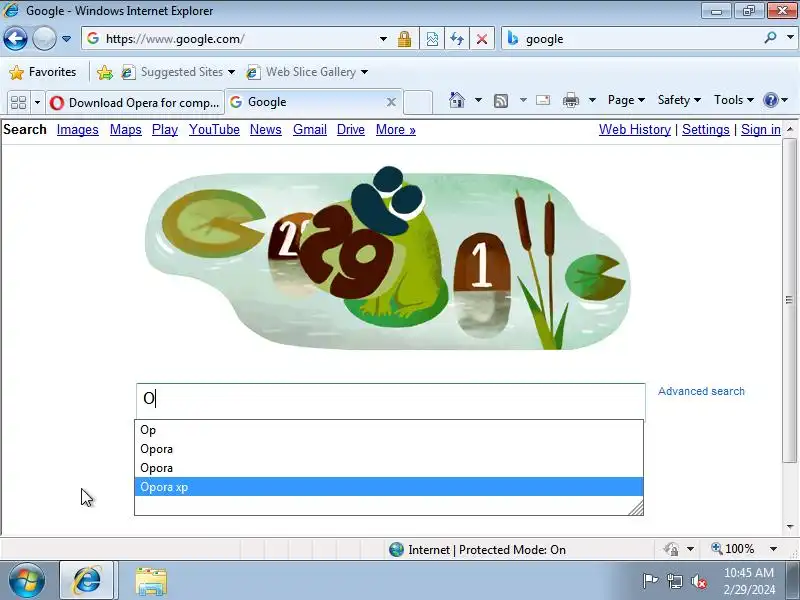Click the RSS Feeds icon
This screenshot has height=600, width=800.
tap(501, 101)
